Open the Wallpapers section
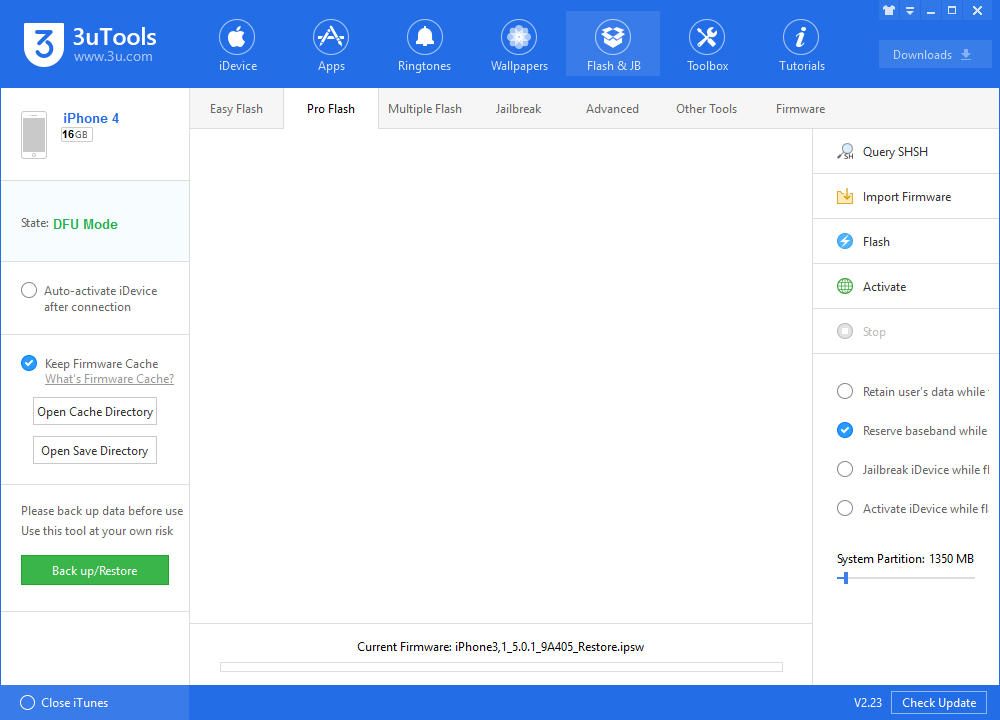This screenshot has height=720, width=1000. (519, 45)
